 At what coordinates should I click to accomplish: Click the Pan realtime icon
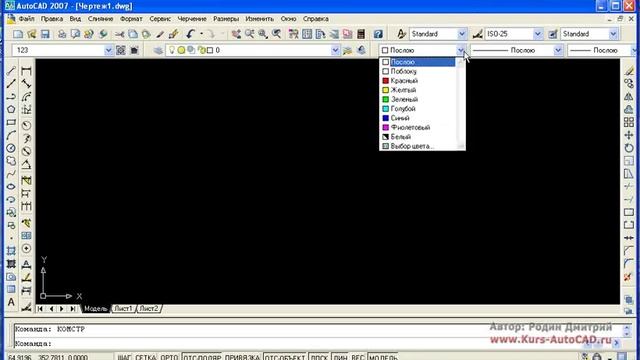click(236, 34)
